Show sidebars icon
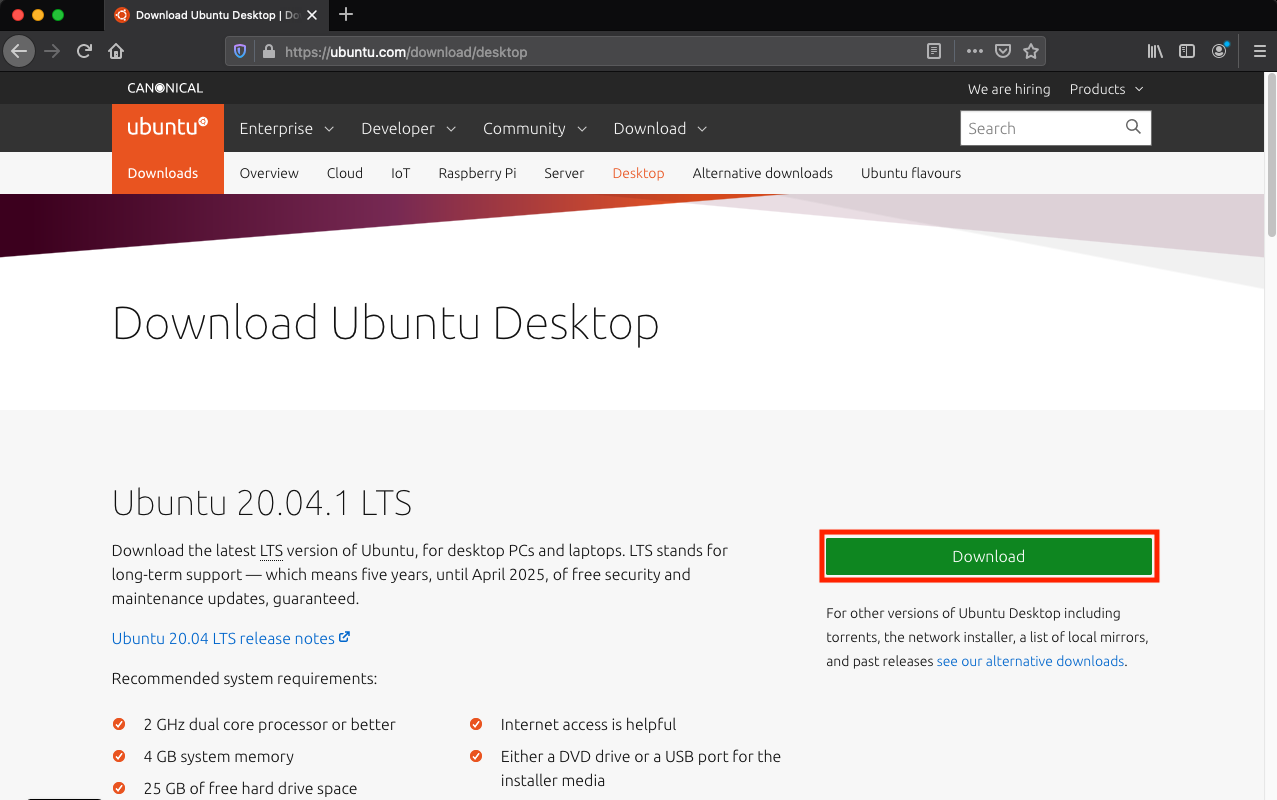 coord(1187,51)
